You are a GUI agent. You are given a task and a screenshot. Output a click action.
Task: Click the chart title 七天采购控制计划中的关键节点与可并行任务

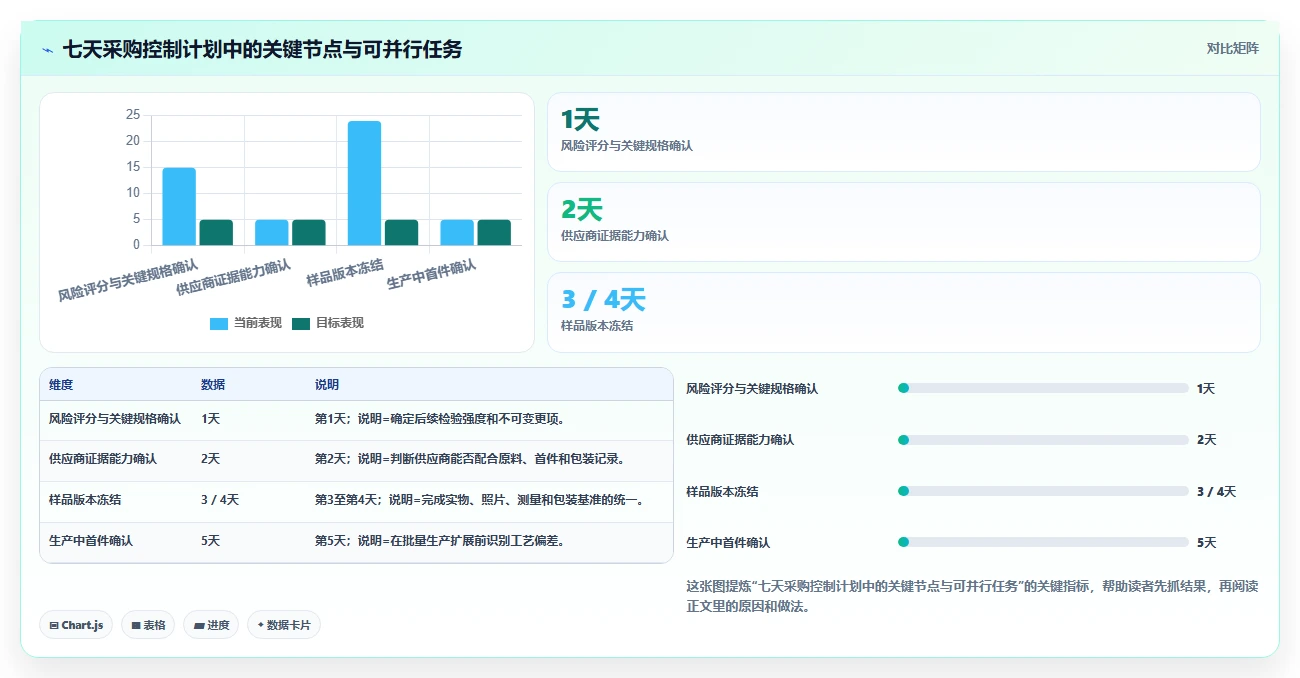(x=262, y=49)
